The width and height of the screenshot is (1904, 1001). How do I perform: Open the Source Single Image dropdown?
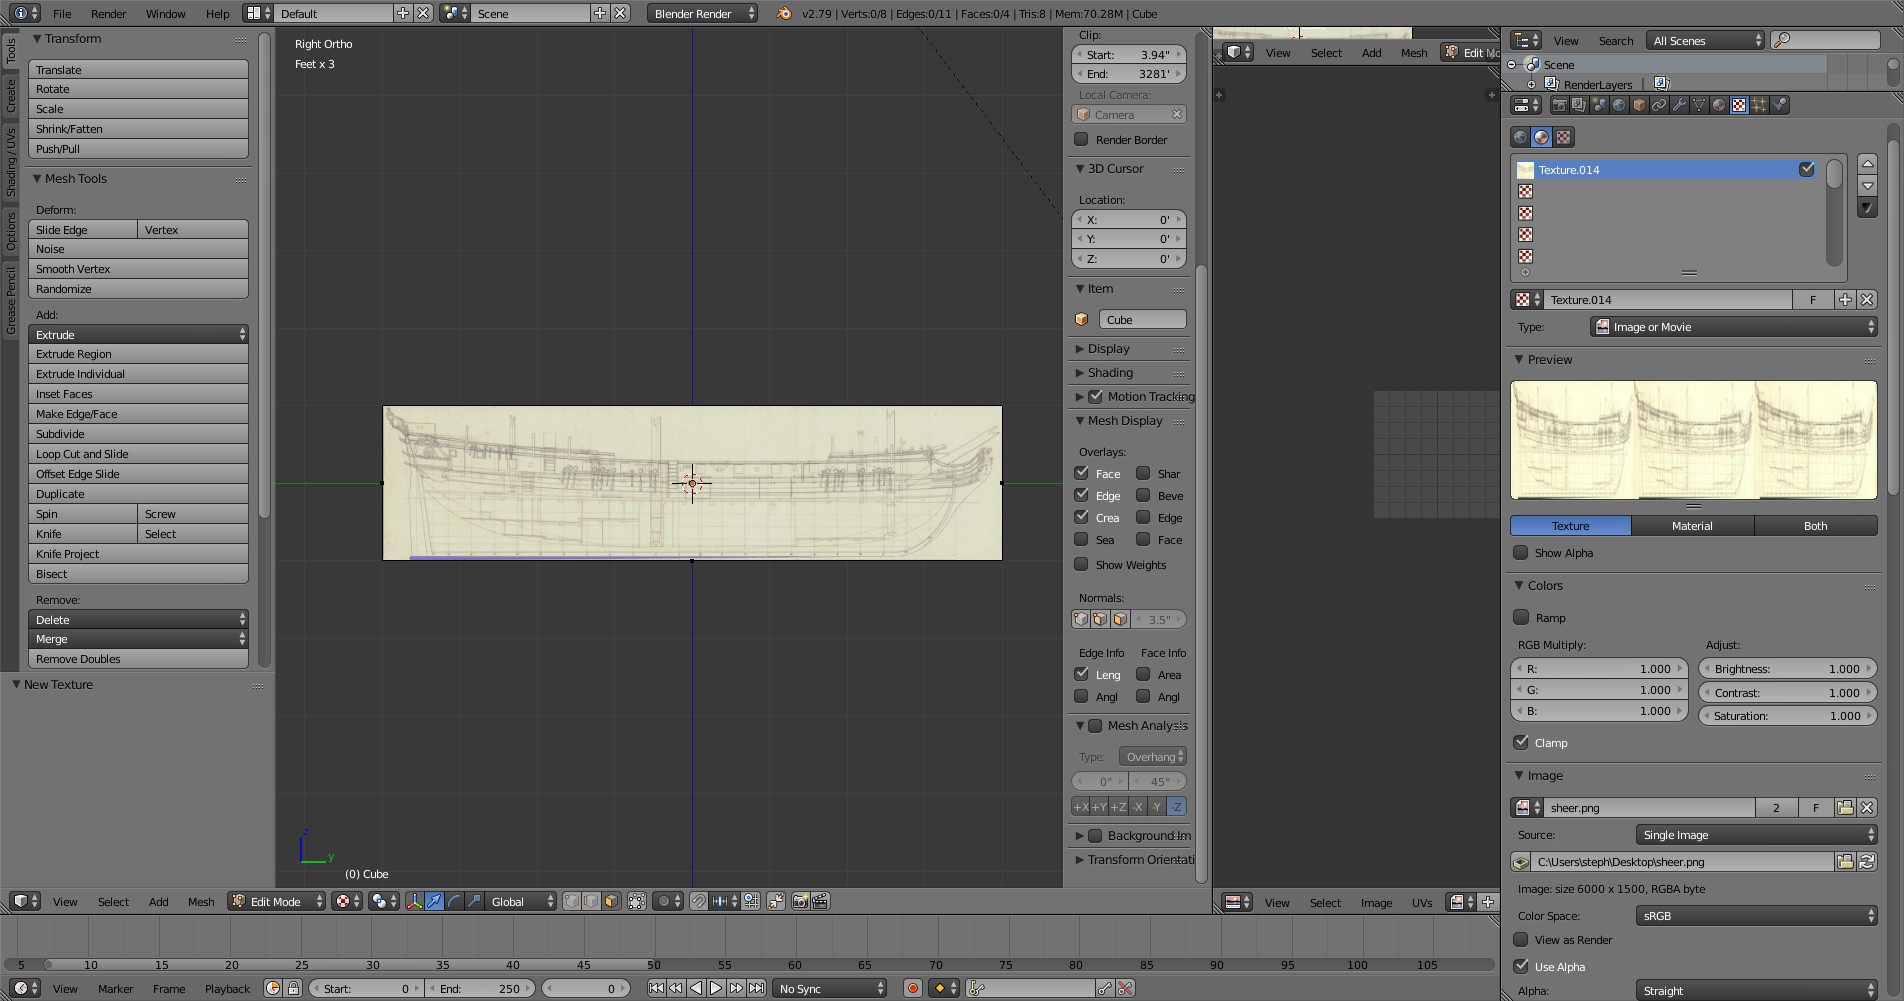1756,835
